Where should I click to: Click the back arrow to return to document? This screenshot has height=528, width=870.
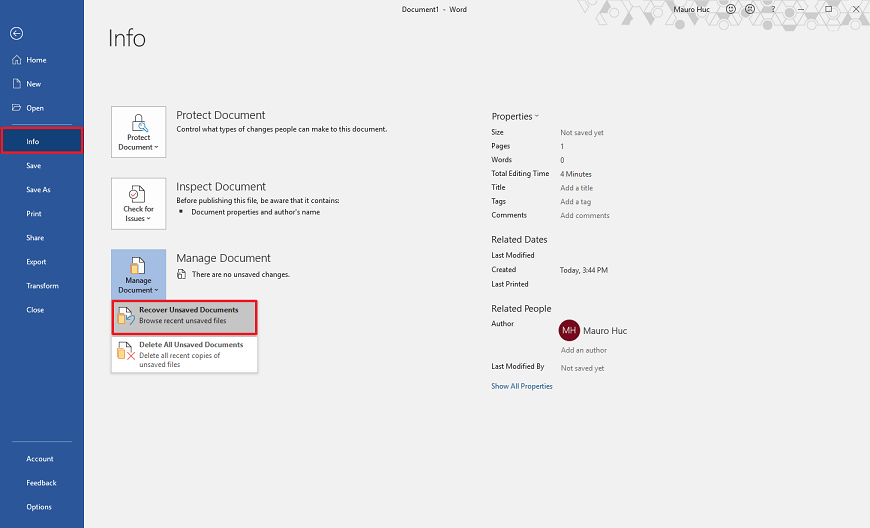[16, 33]
